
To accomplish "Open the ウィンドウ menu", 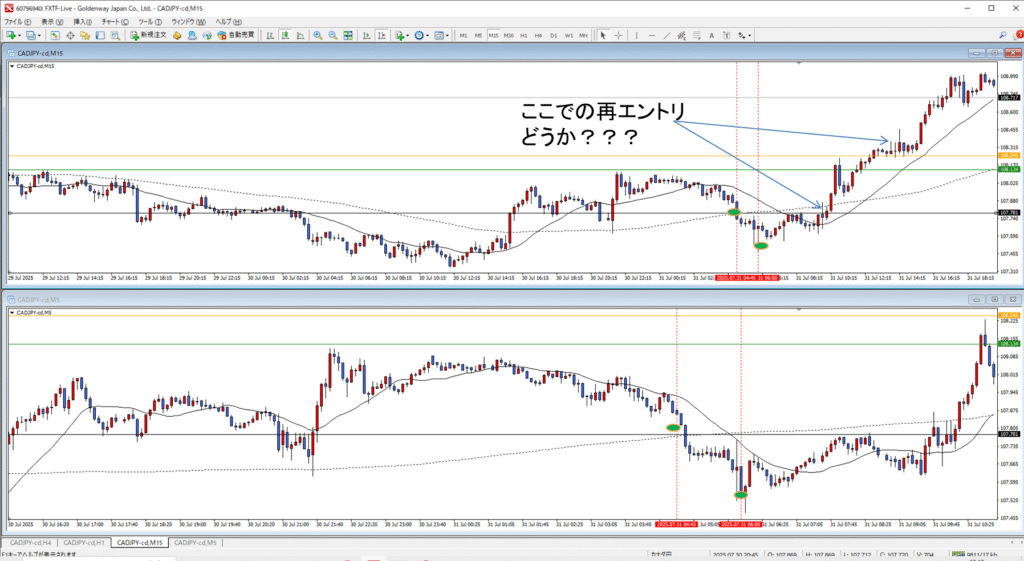I will coord(189,22).
